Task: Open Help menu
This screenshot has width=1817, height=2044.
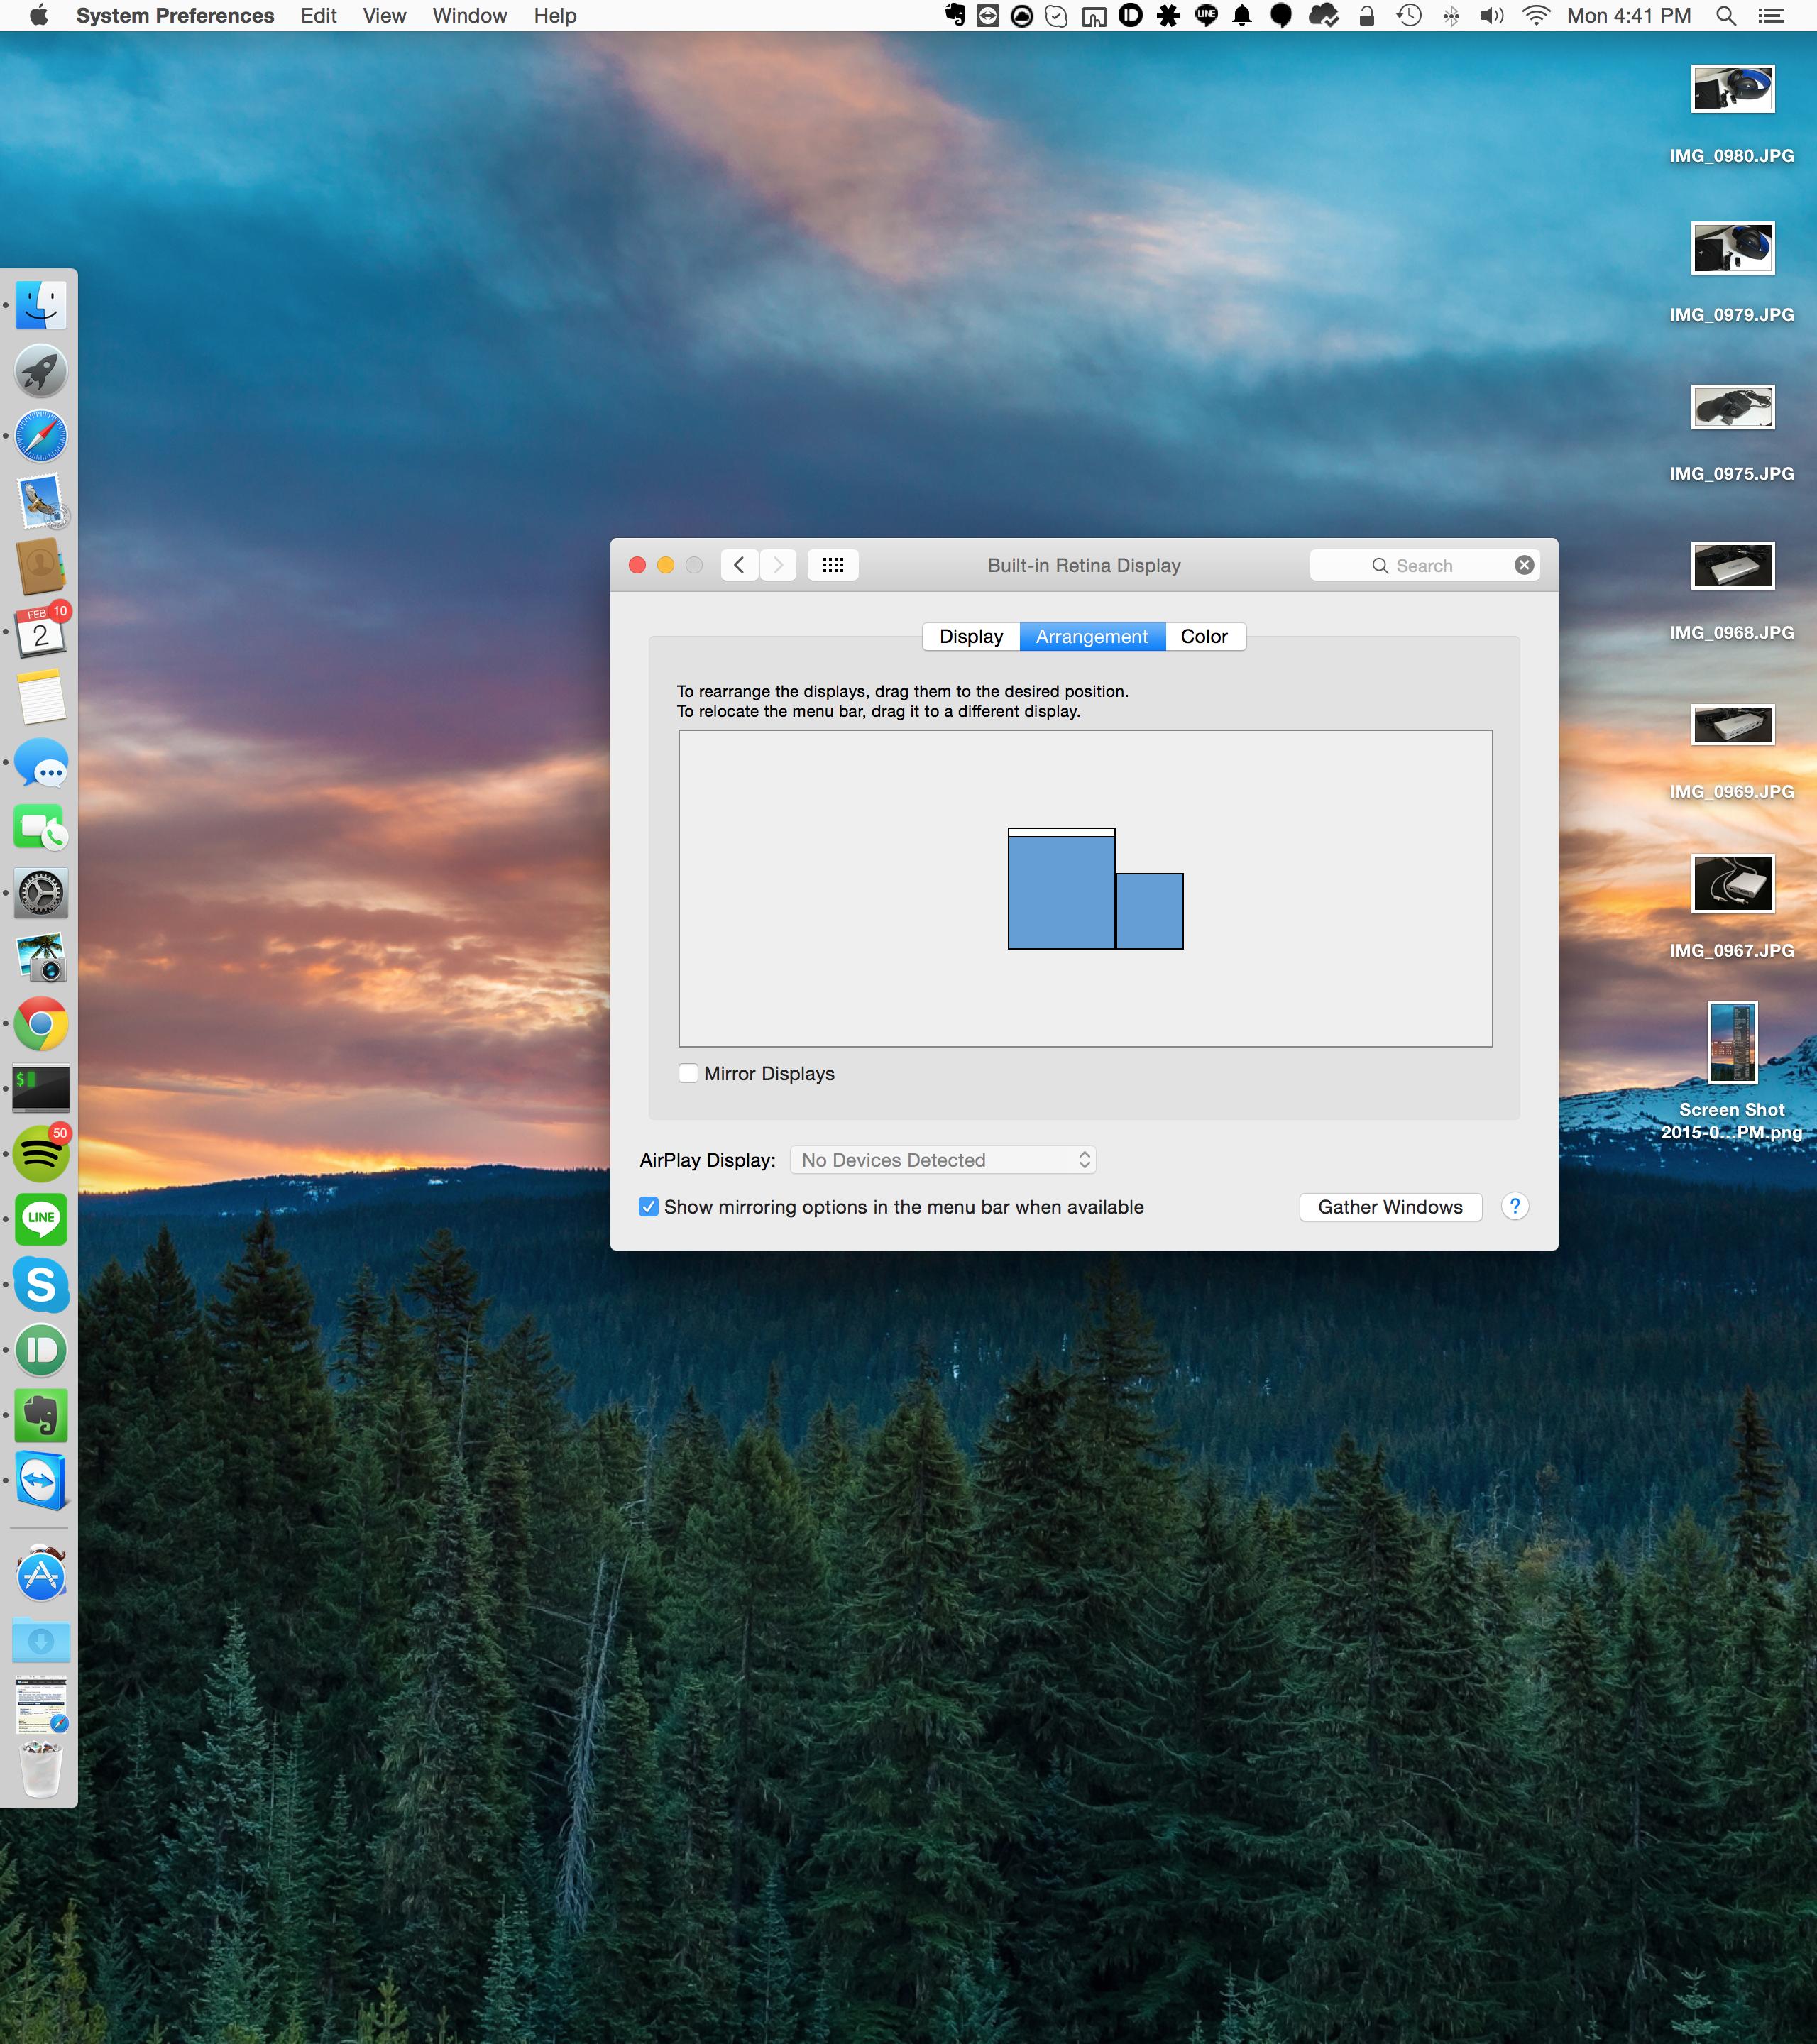Action: (555, 16)
